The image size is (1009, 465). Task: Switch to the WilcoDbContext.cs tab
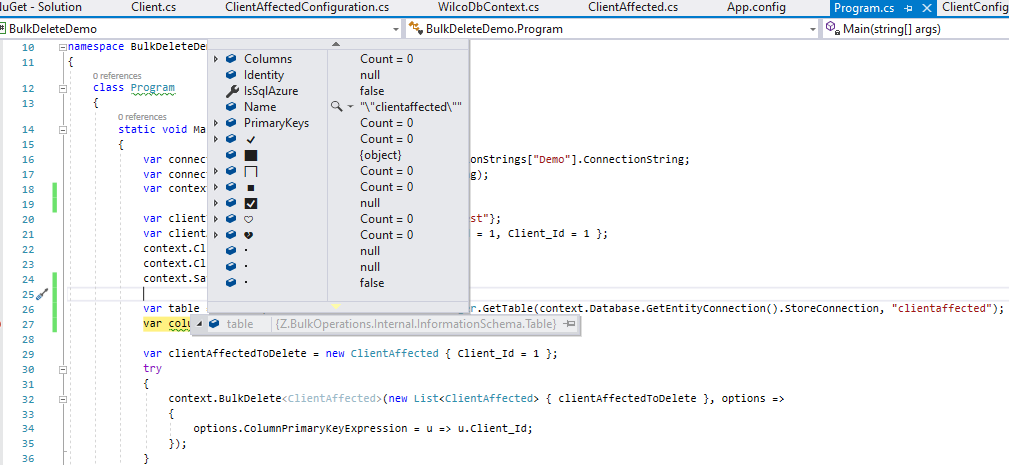coord(488,8)
